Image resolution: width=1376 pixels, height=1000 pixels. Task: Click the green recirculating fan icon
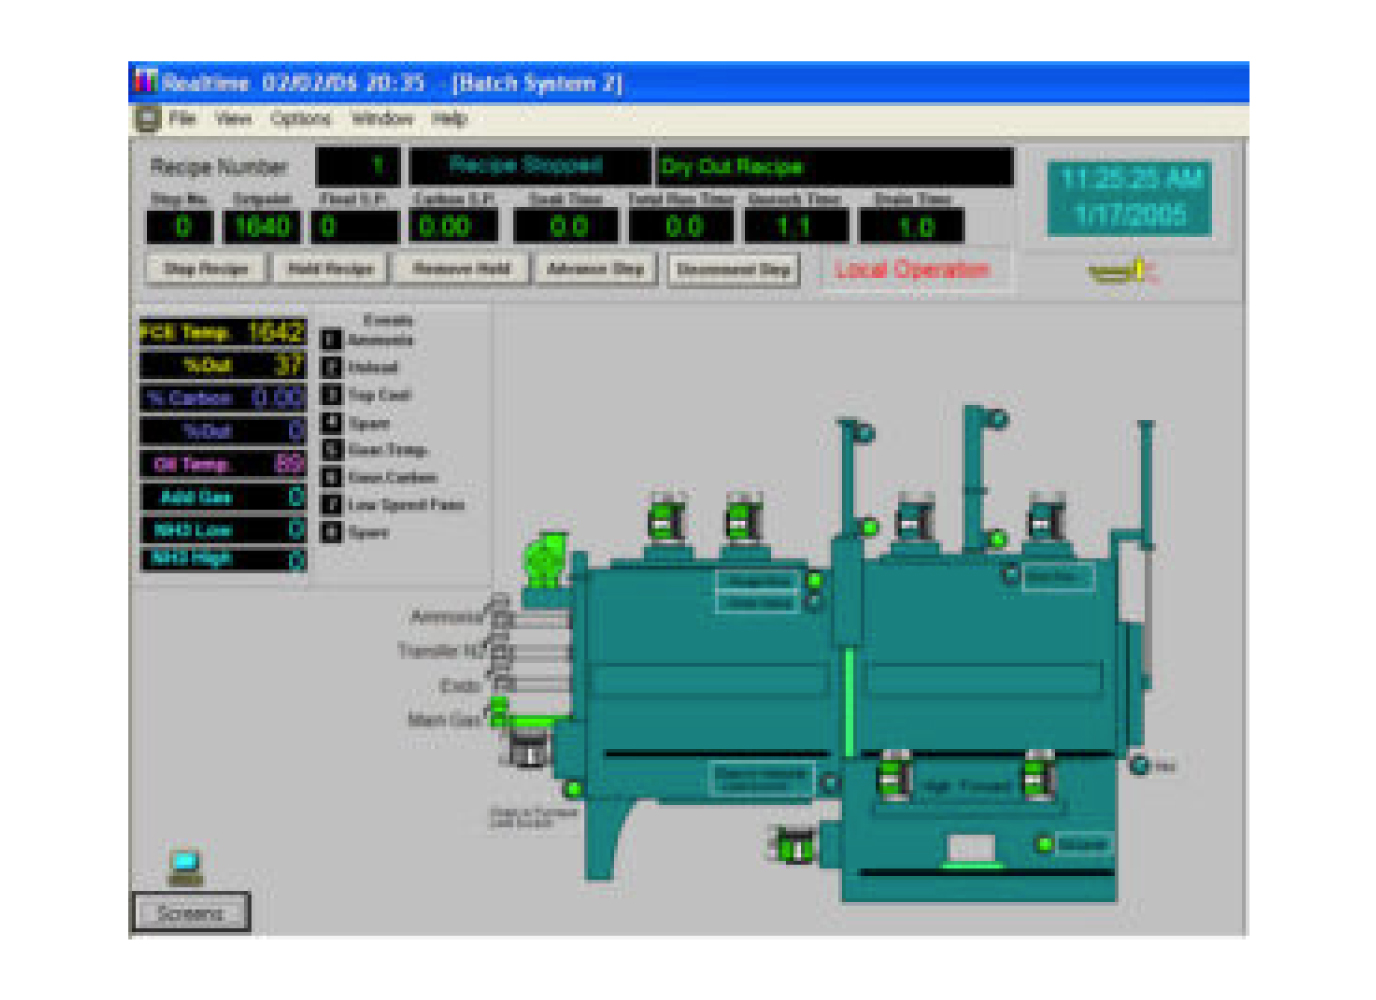543,561
